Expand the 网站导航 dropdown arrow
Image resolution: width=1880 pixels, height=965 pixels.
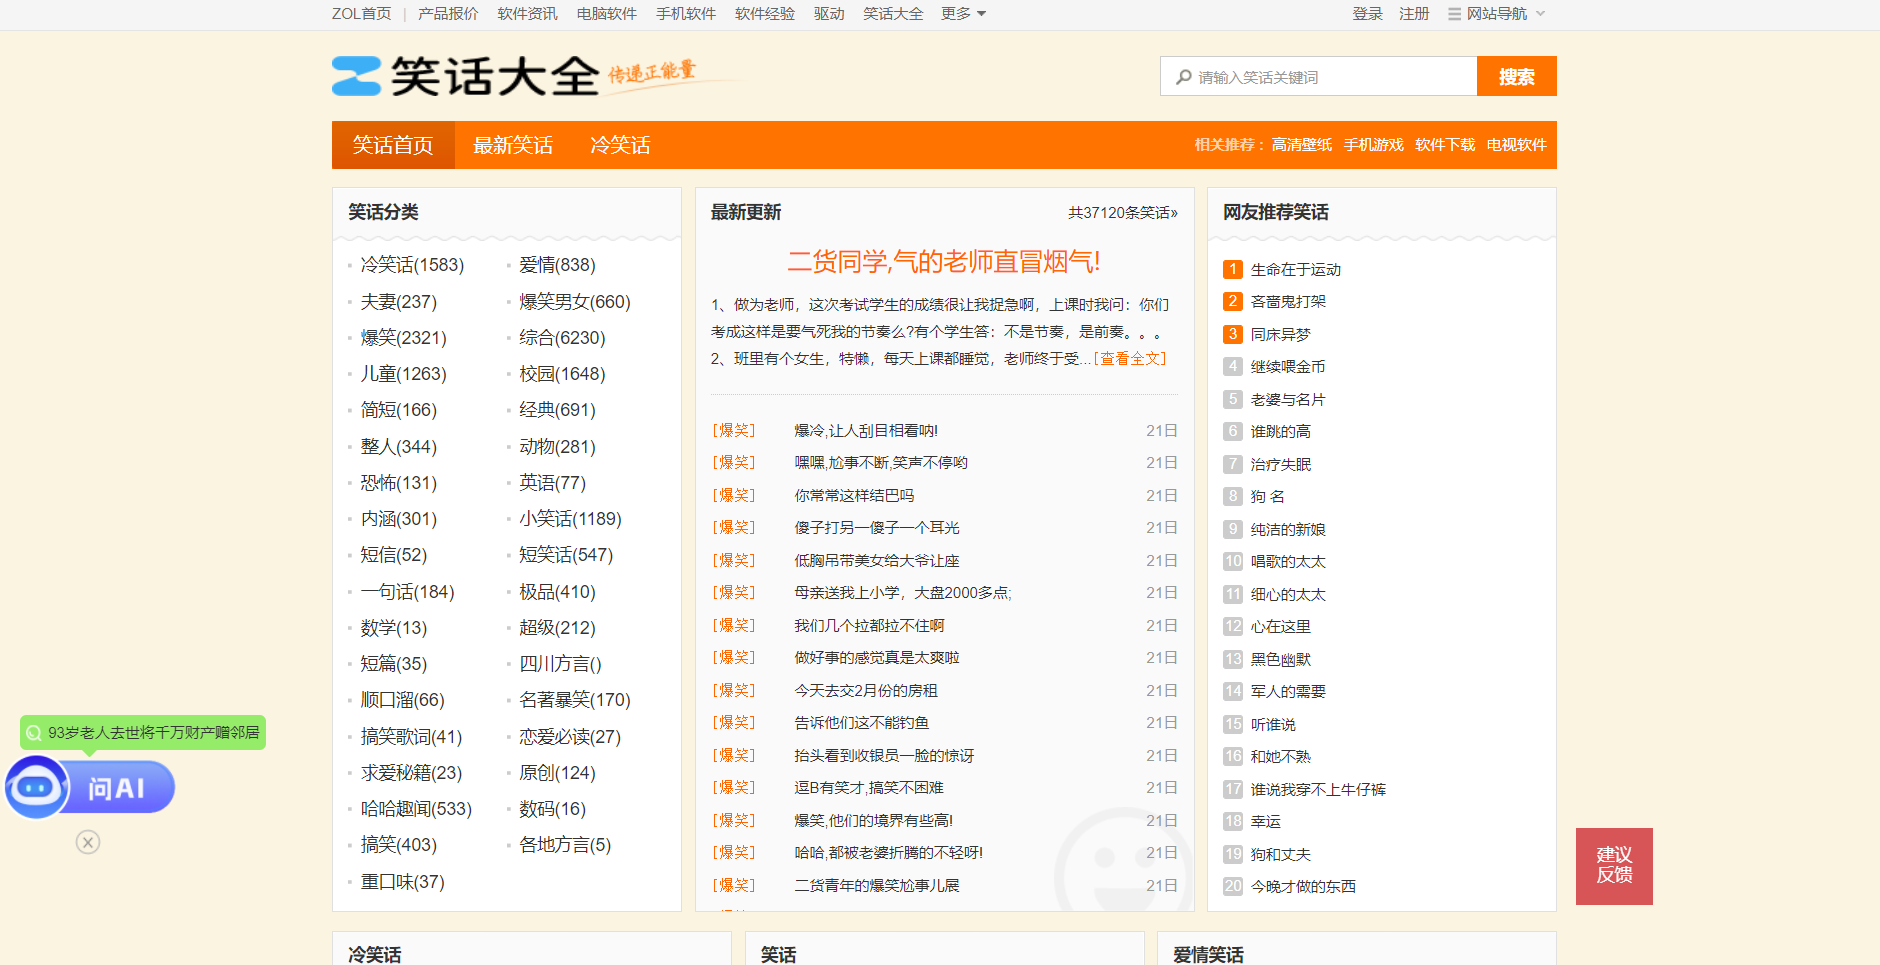(1540, 14)
